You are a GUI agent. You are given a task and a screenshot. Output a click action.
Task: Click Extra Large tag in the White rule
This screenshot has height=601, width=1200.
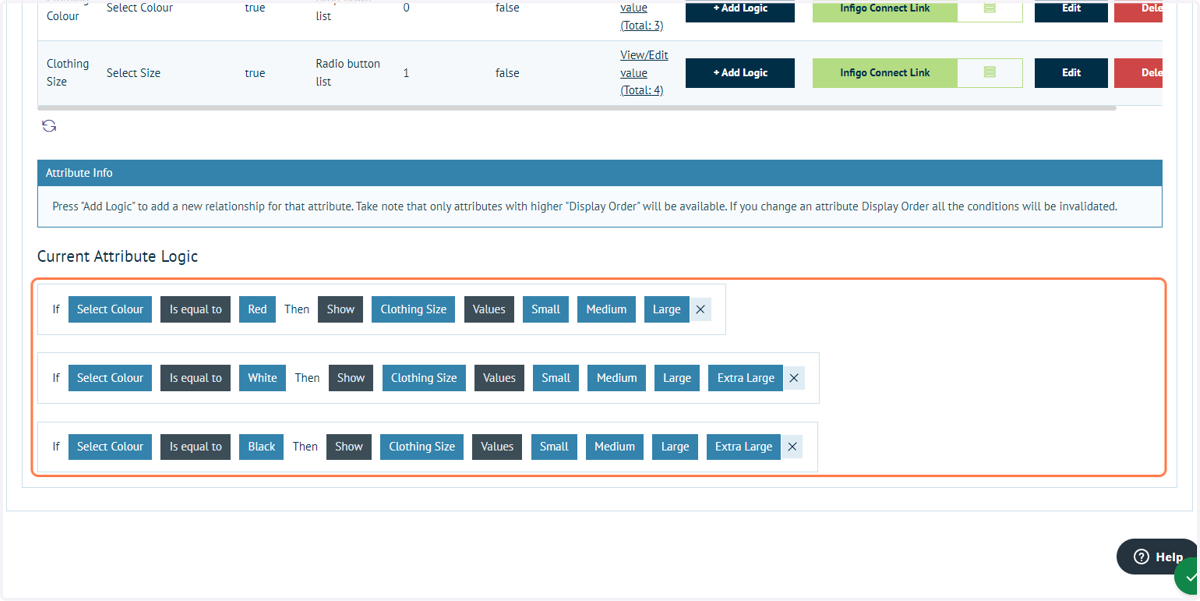tap(746, 378)
